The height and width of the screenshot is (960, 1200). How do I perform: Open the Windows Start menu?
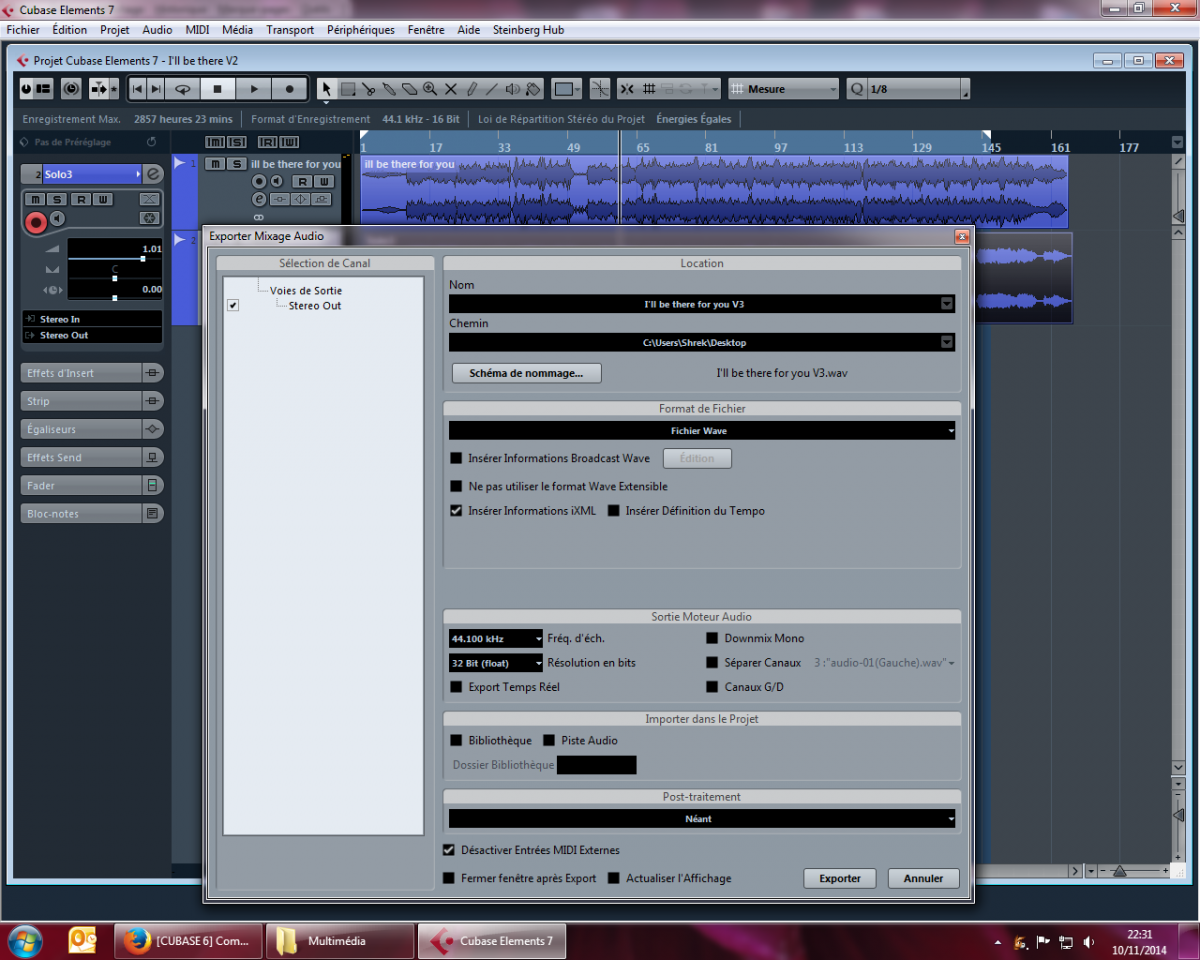tap(24, 941)
